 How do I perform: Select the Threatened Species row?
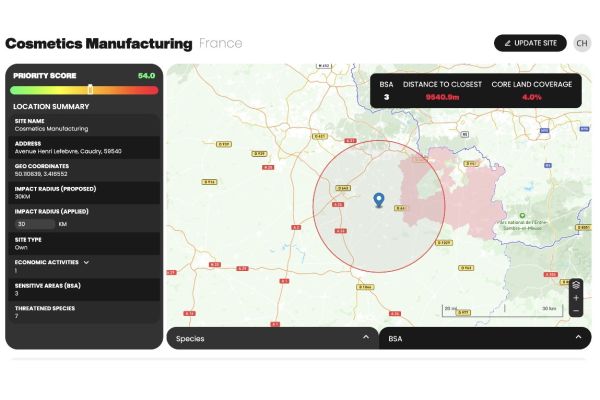pos(84,312)
